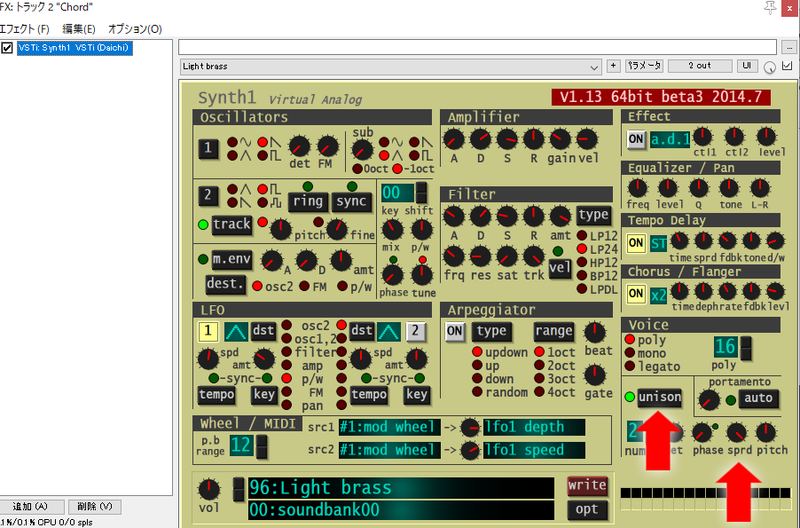Click the LFO 1 waveform icon
This screenshot has width=800, height=528.
pos(236,332)
